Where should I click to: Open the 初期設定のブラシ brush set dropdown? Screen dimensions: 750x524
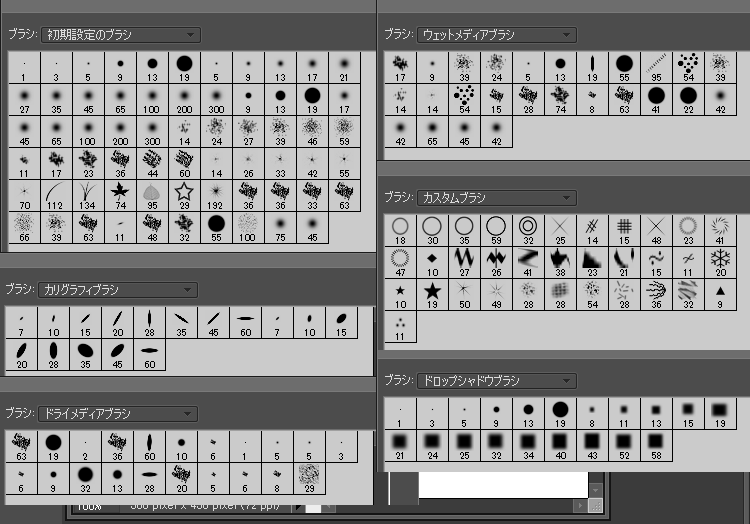coord(121,35)
